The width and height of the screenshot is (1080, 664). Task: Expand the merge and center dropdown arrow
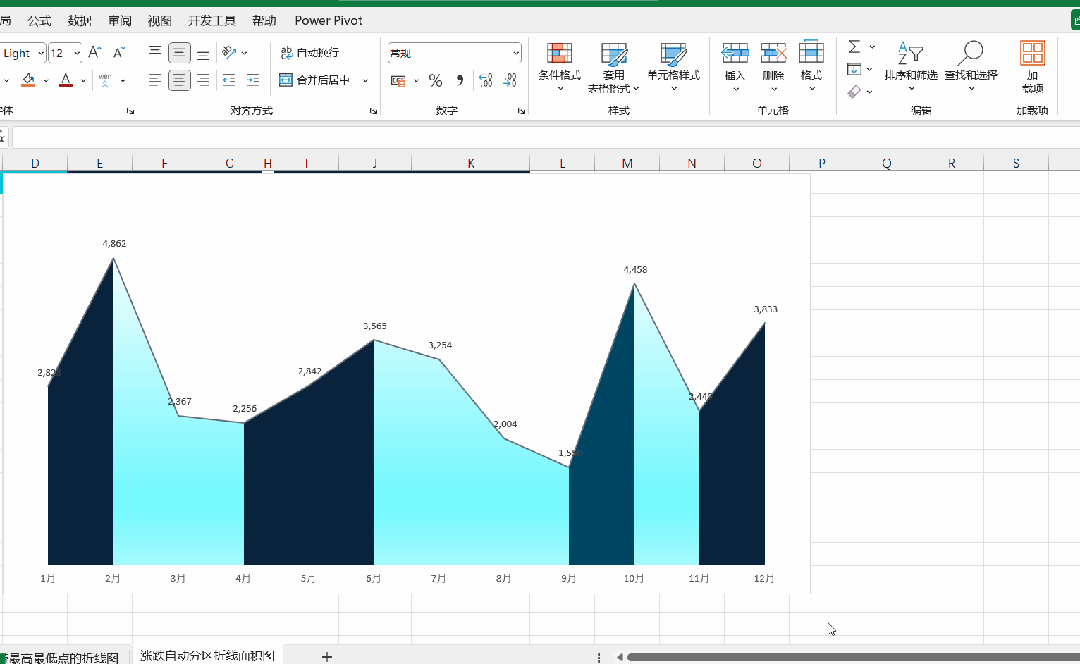click(365, 81)
